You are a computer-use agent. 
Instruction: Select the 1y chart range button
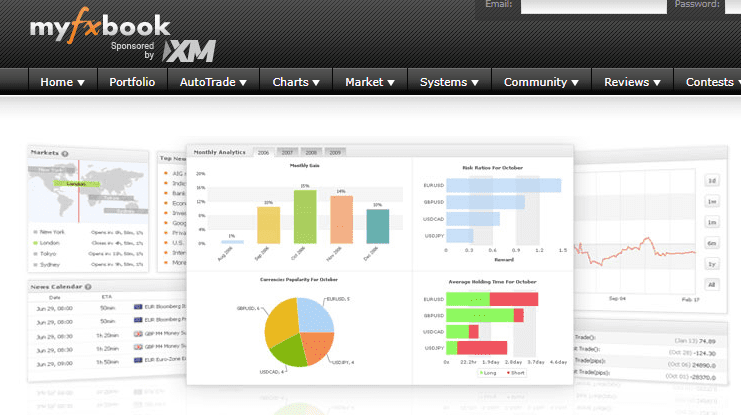click(x=712, y=264)
